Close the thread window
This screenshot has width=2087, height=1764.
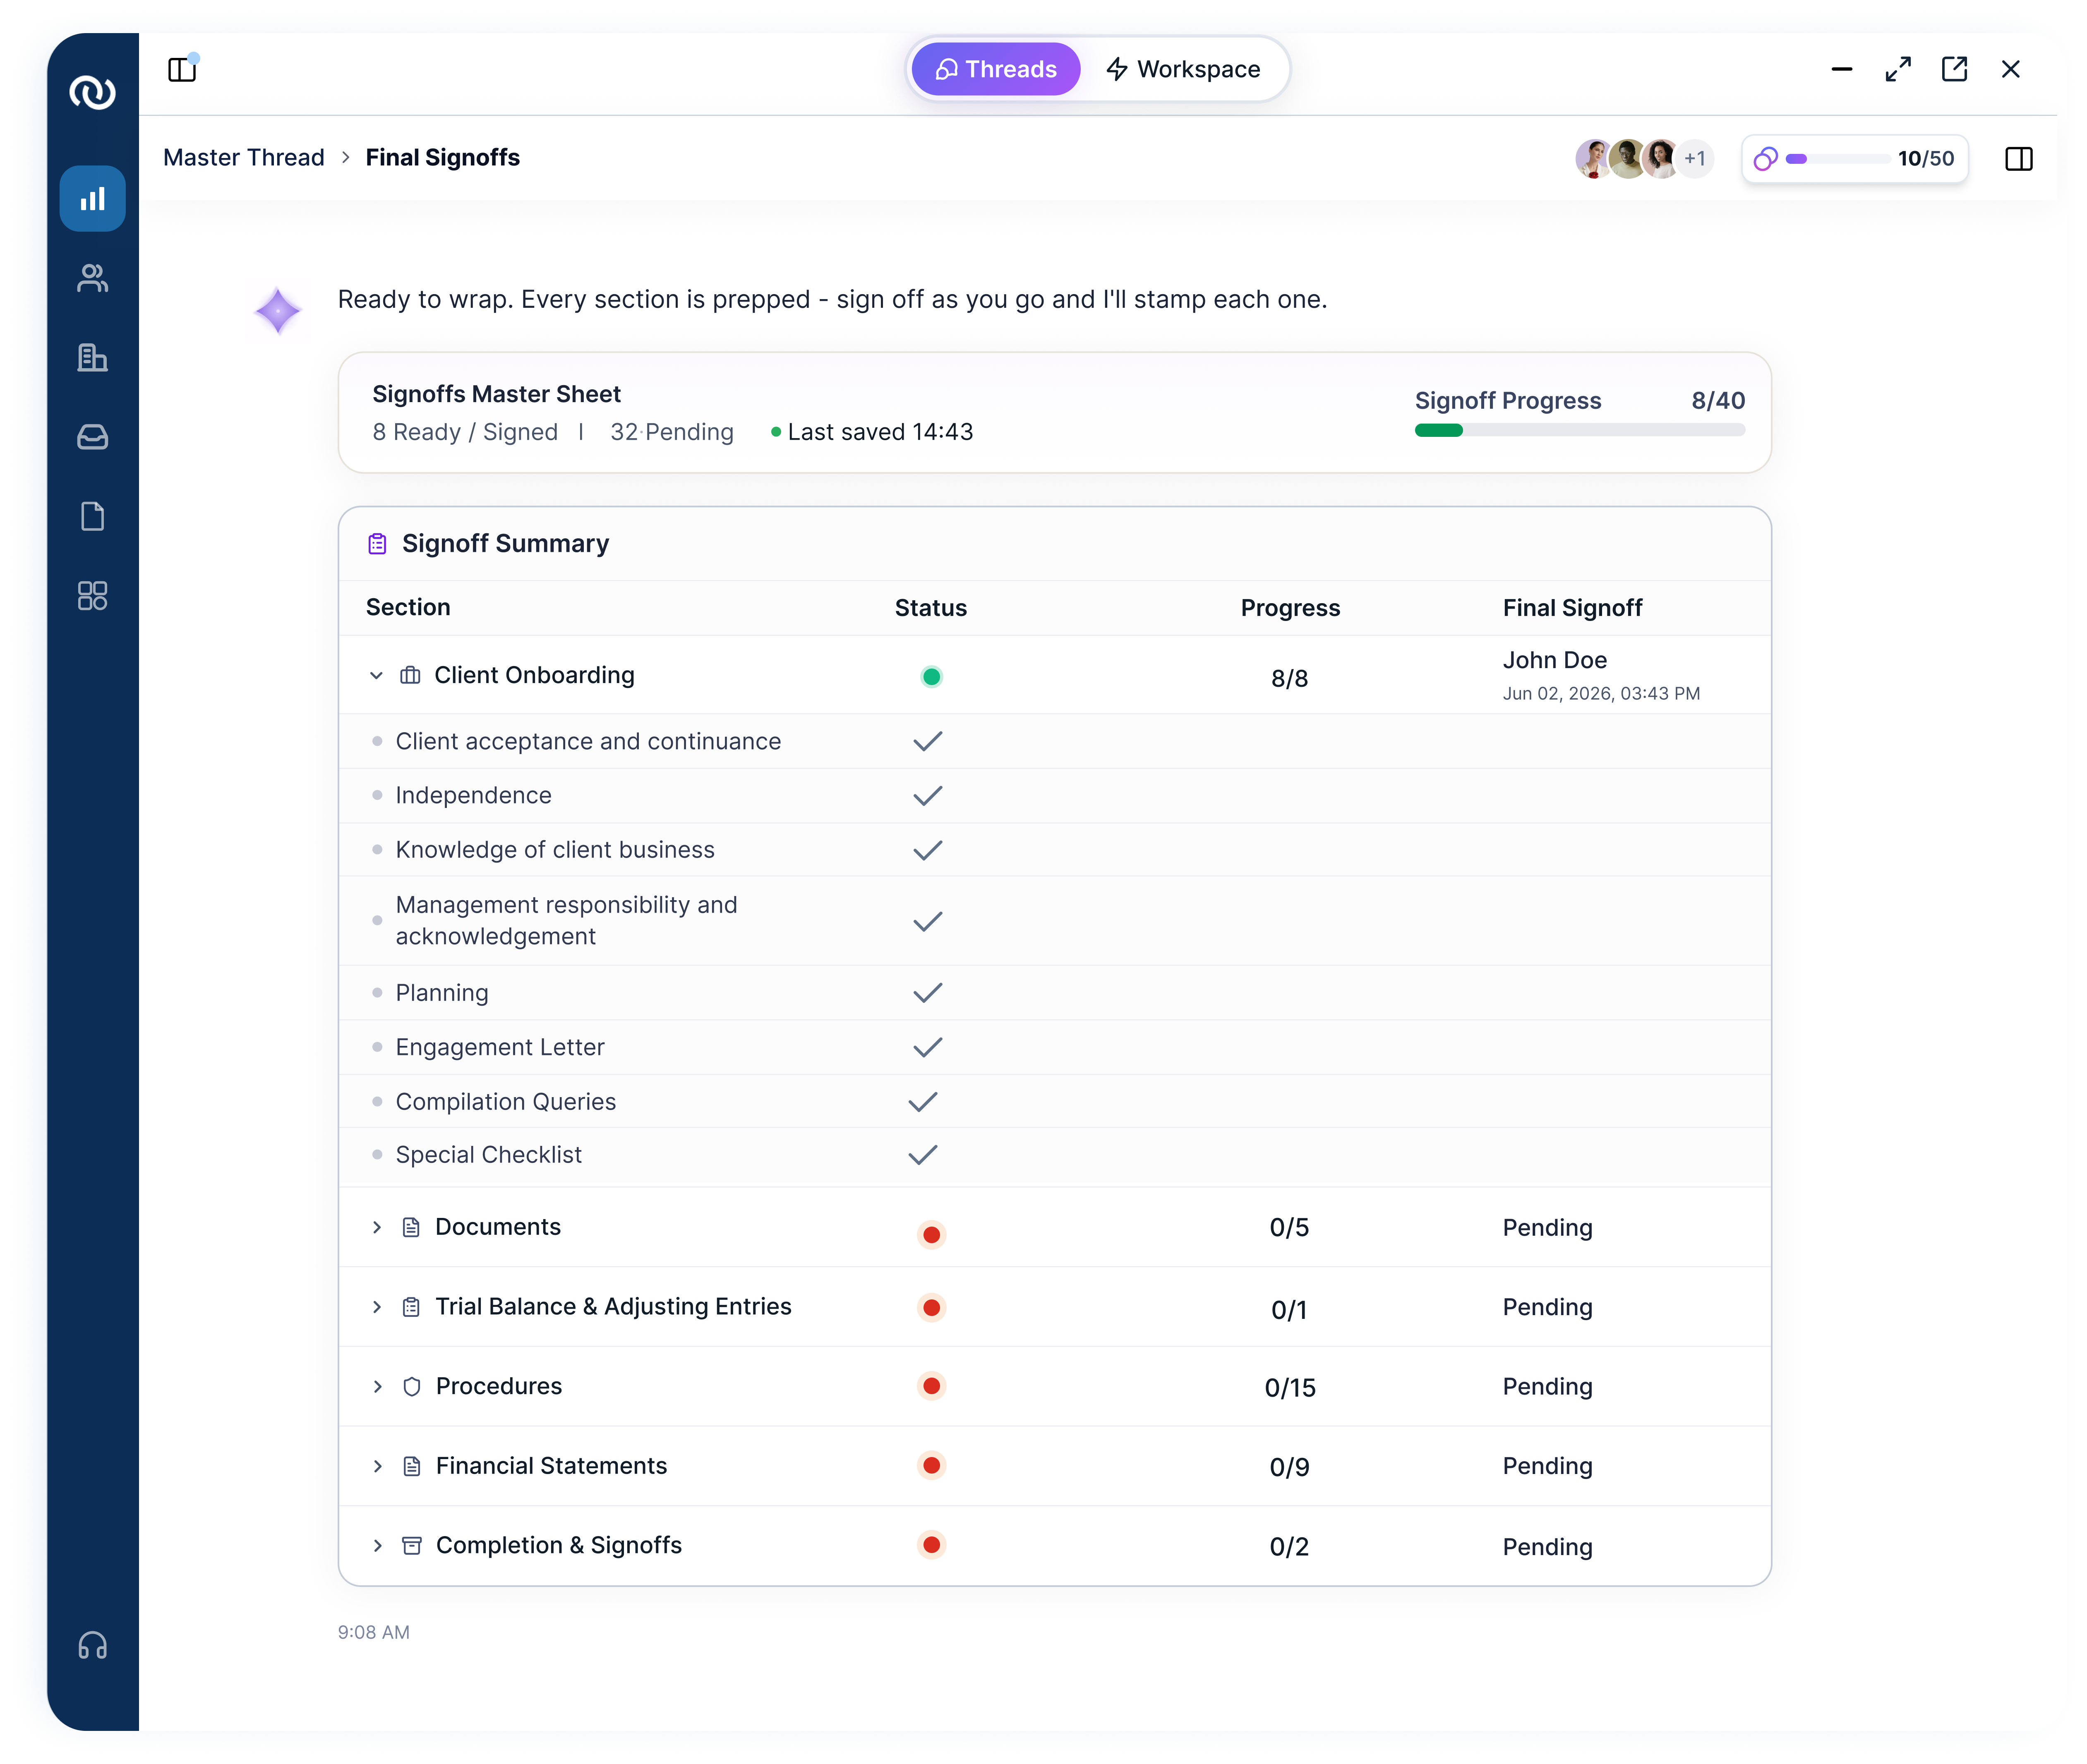click(2010, 69)
